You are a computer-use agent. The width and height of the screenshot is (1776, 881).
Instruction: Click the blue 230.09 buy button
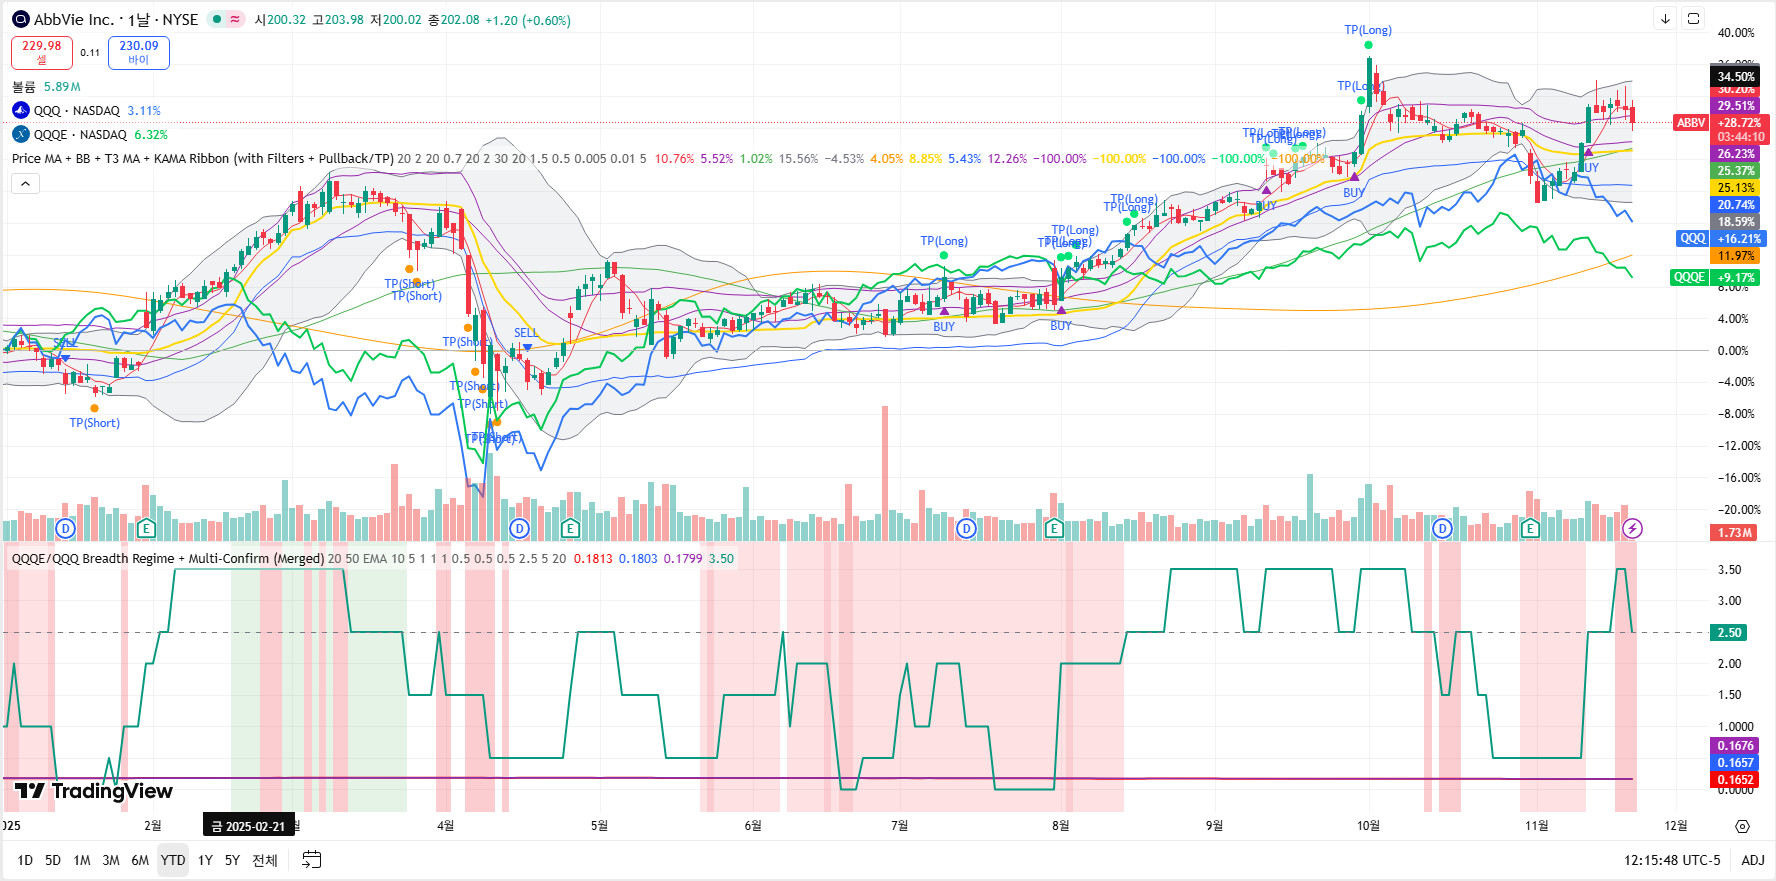[139, 52]
